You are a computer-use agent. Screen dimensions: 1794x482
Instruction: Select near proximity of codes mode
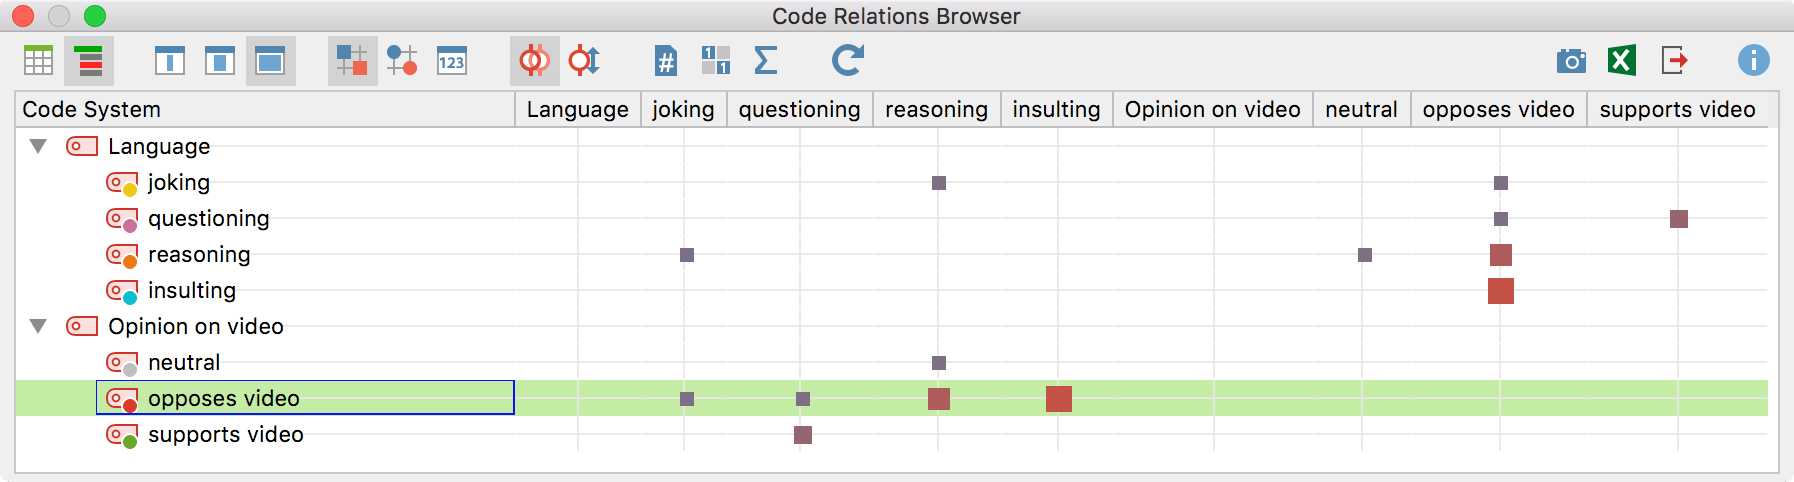point(584,61)
